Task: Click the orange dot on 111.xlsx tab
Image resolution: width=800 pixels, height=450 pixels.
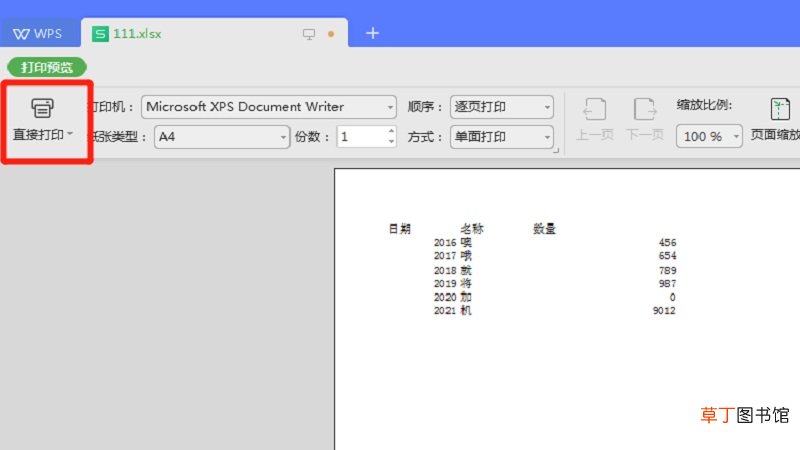Action: tap(331, 34)
